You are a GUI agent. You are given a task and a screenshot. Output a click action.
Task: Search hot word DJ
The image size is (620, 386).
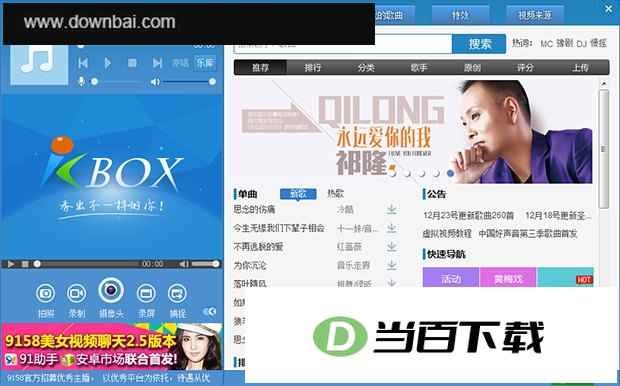[x=581, y=44]
